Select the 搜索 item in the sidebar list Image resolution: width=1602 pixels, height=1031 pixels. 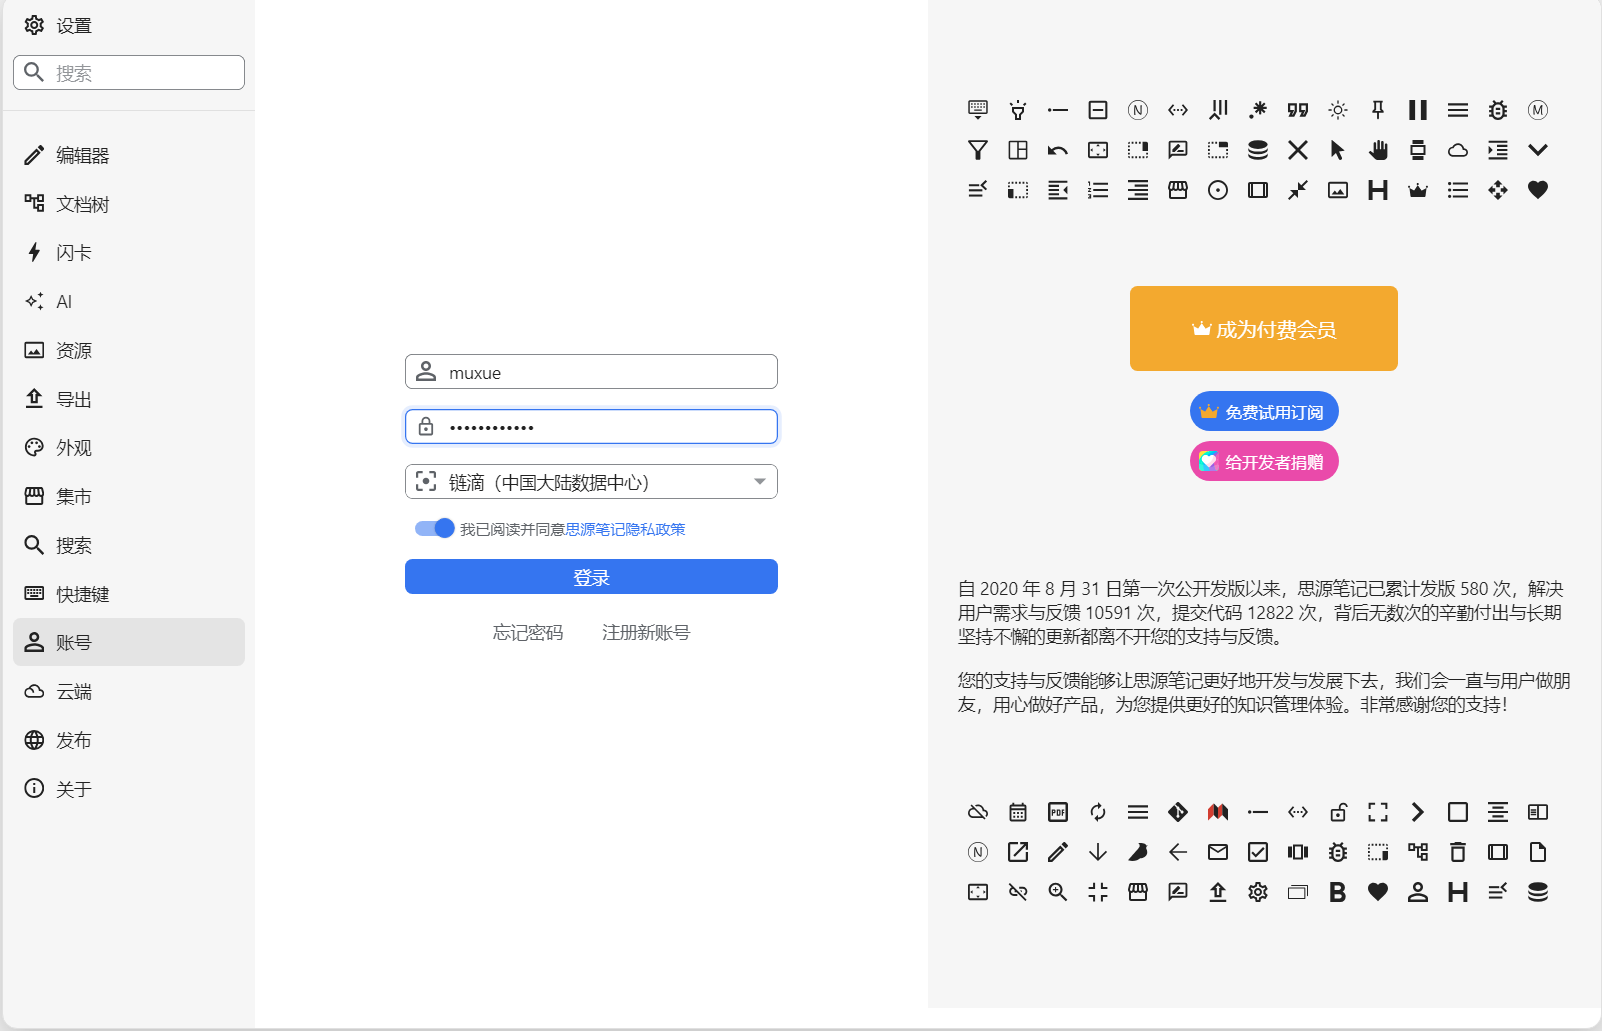(129, 545)
